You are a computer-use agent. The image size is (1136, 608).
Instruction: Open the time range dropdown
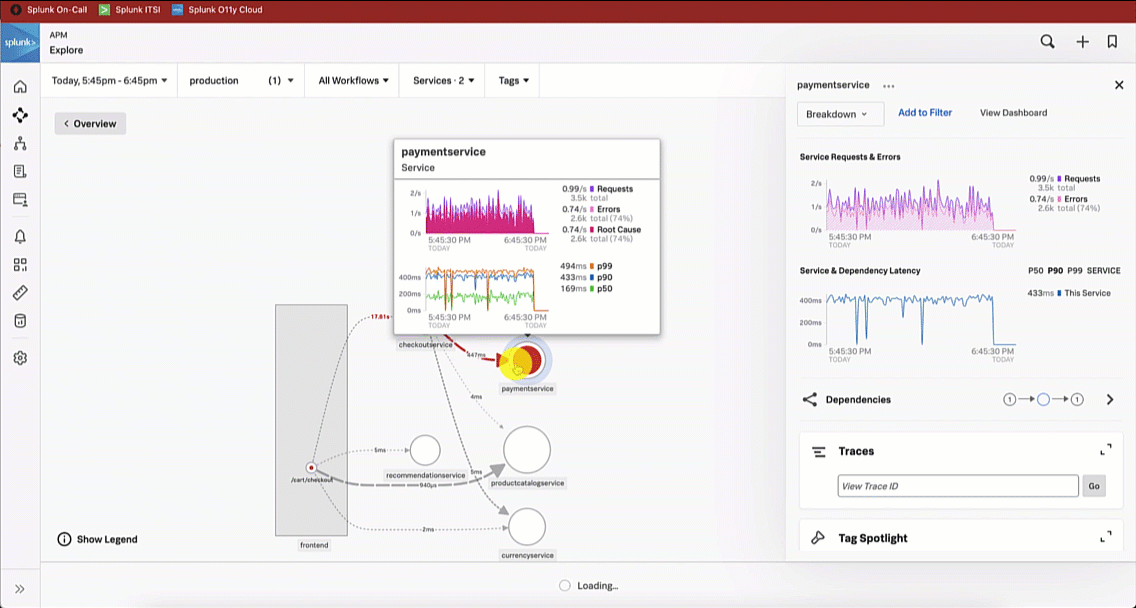click(109, 81)
